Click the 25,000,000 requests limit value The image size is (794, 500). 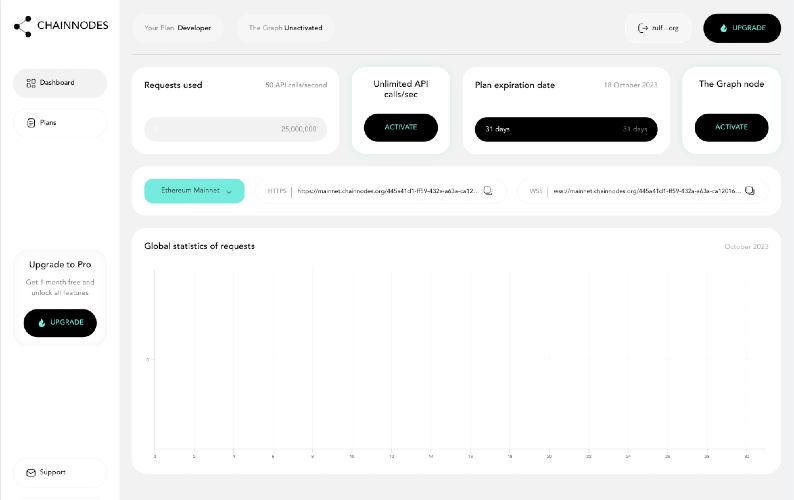[299, 129]
